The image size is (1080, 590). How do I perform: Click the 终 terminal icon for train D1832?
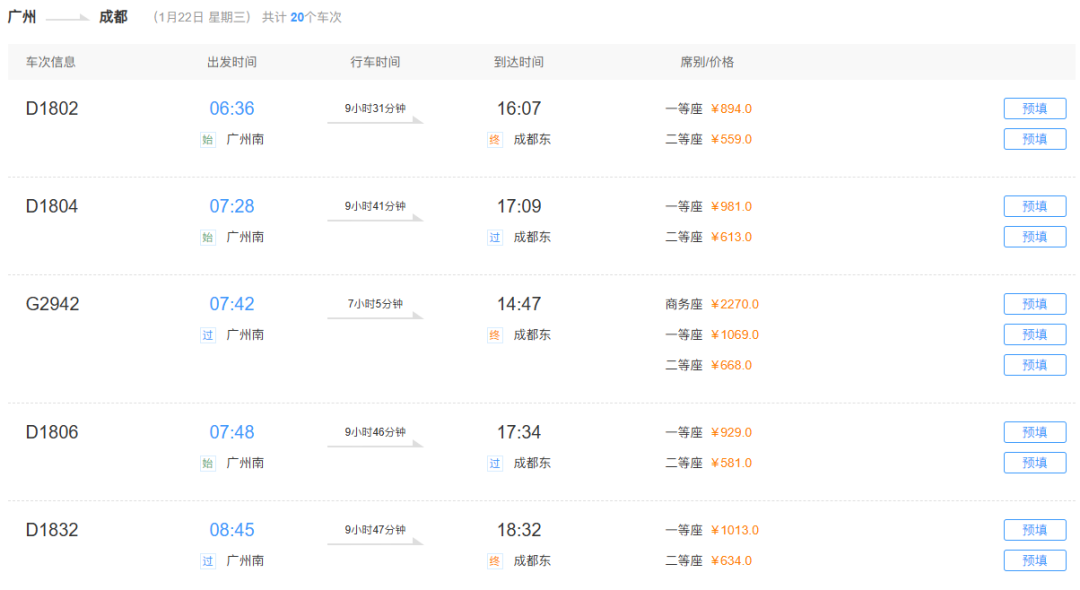(x=495, y=561)
